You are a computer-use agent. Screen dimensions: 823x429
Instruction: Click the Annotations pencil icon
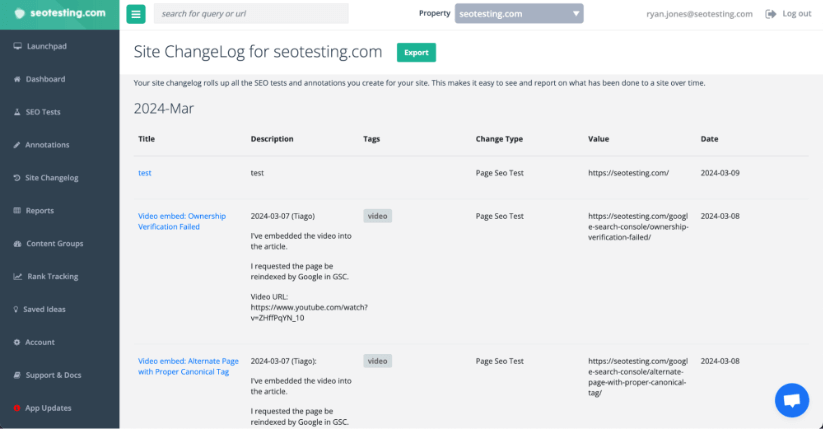pyautogui.click(x=17, y=145)
